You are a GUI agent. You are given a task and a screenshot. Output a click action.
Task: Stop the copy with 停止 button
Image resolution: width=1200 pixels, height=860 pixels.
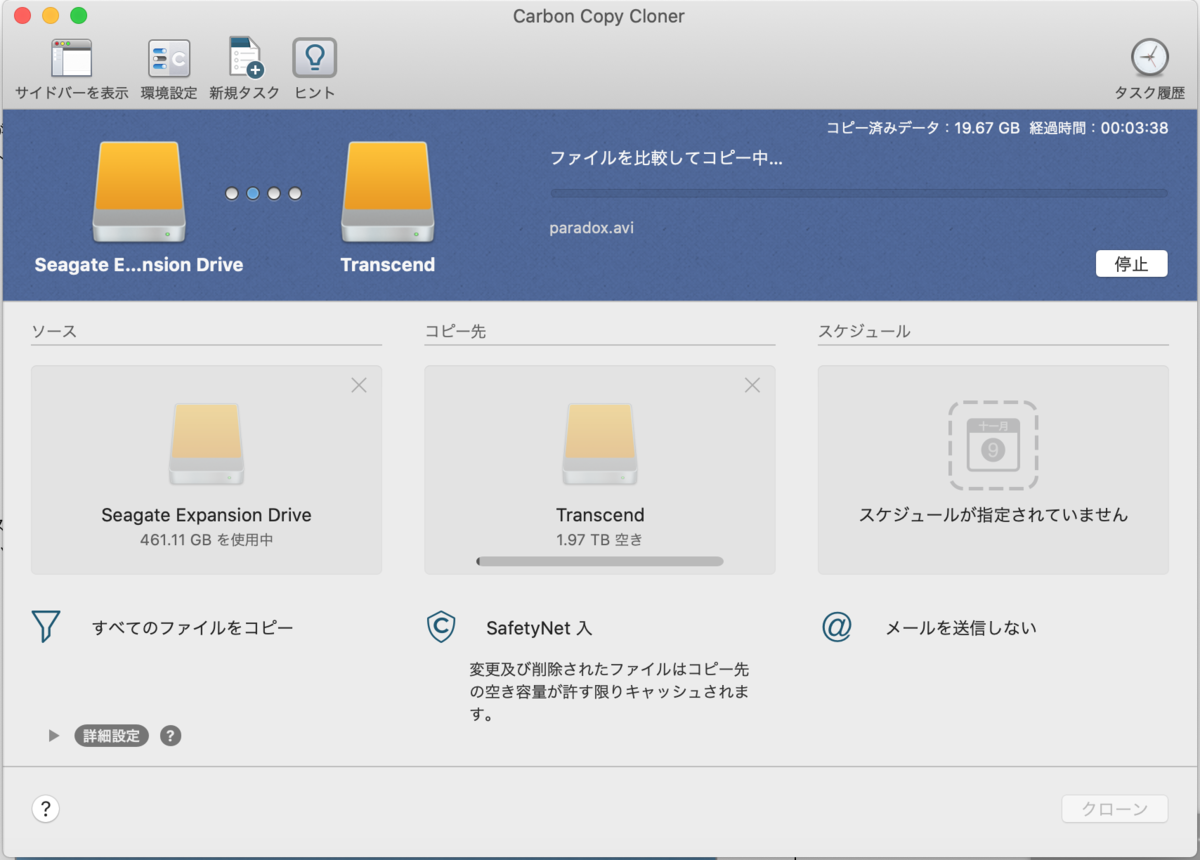pos(1131,264)
